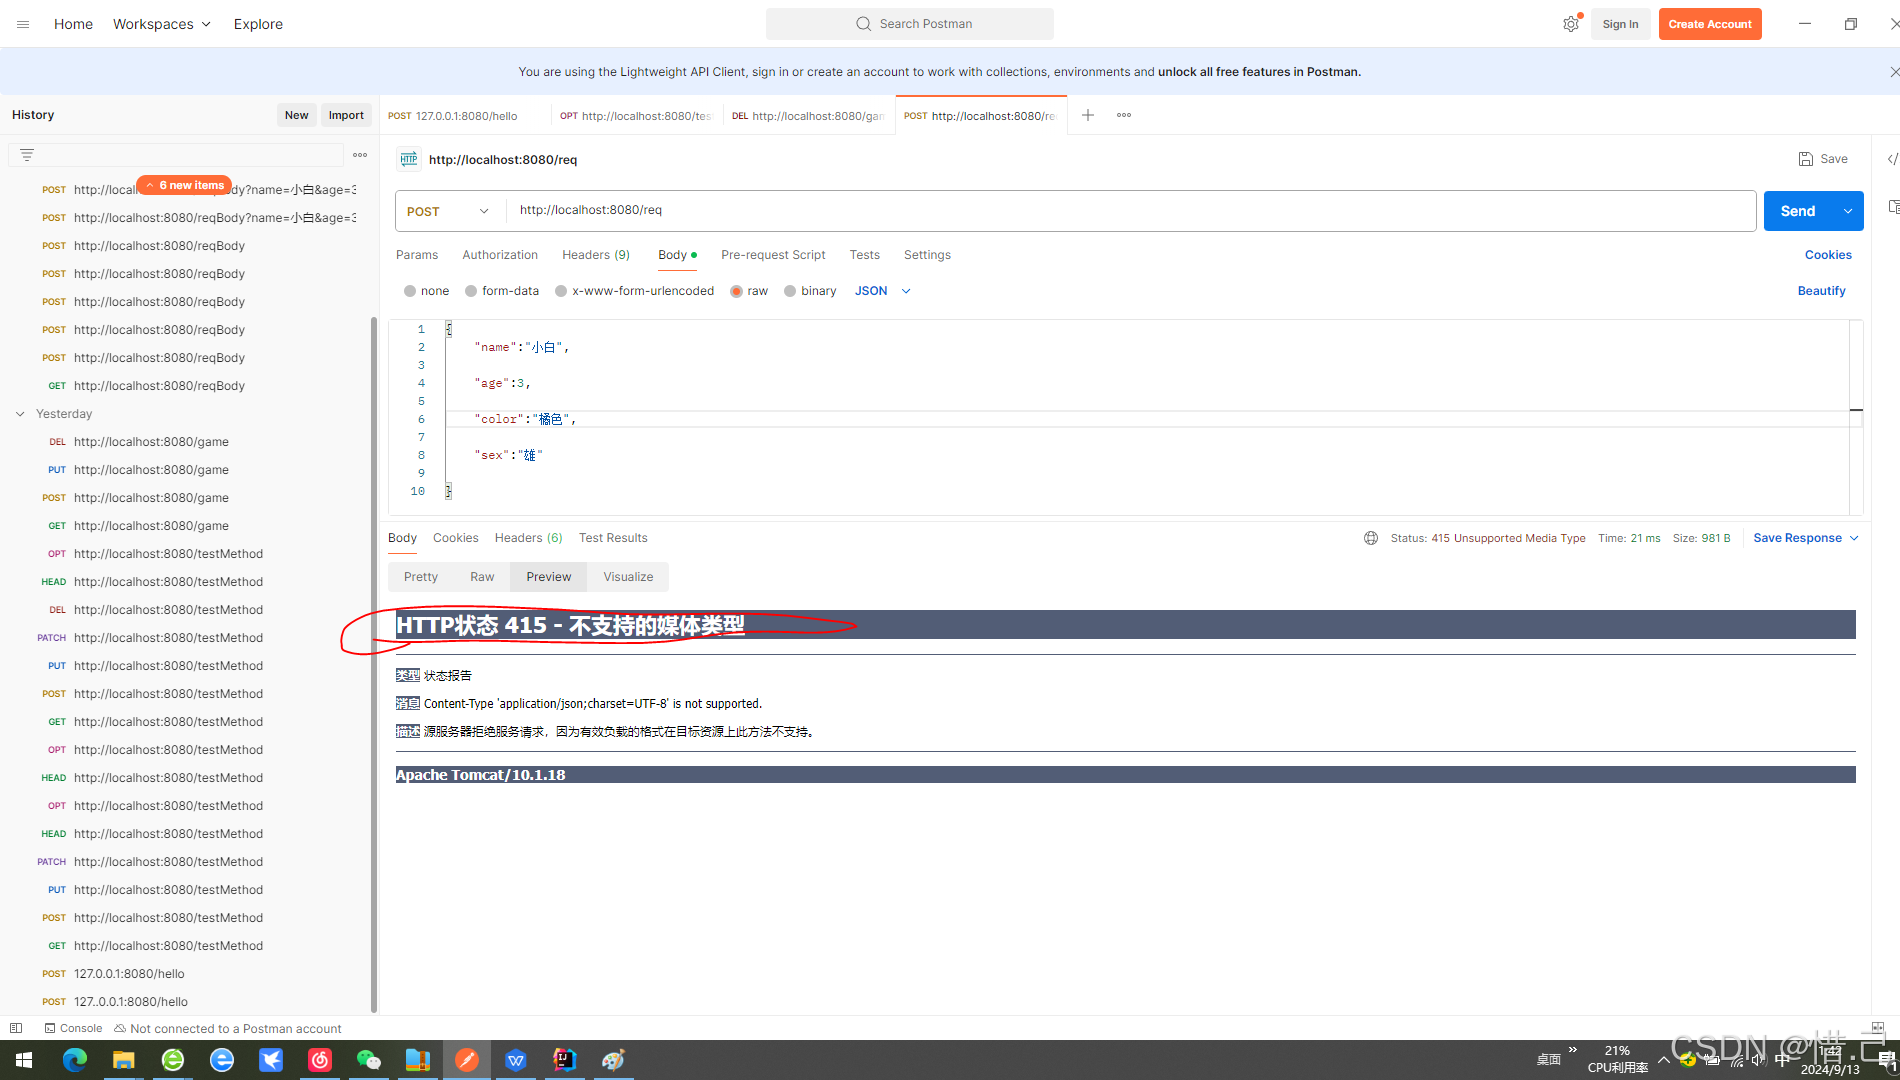
Task: Switch to the Authorization tab
Action: tap(500, 255)
